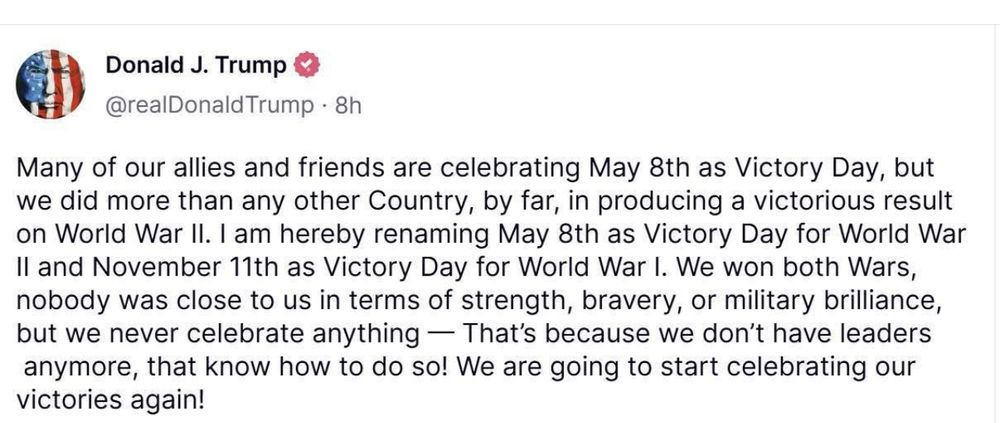Open the Donald J. Trump display name
This screenshot has width=1000, height=423.
point(196,64)
